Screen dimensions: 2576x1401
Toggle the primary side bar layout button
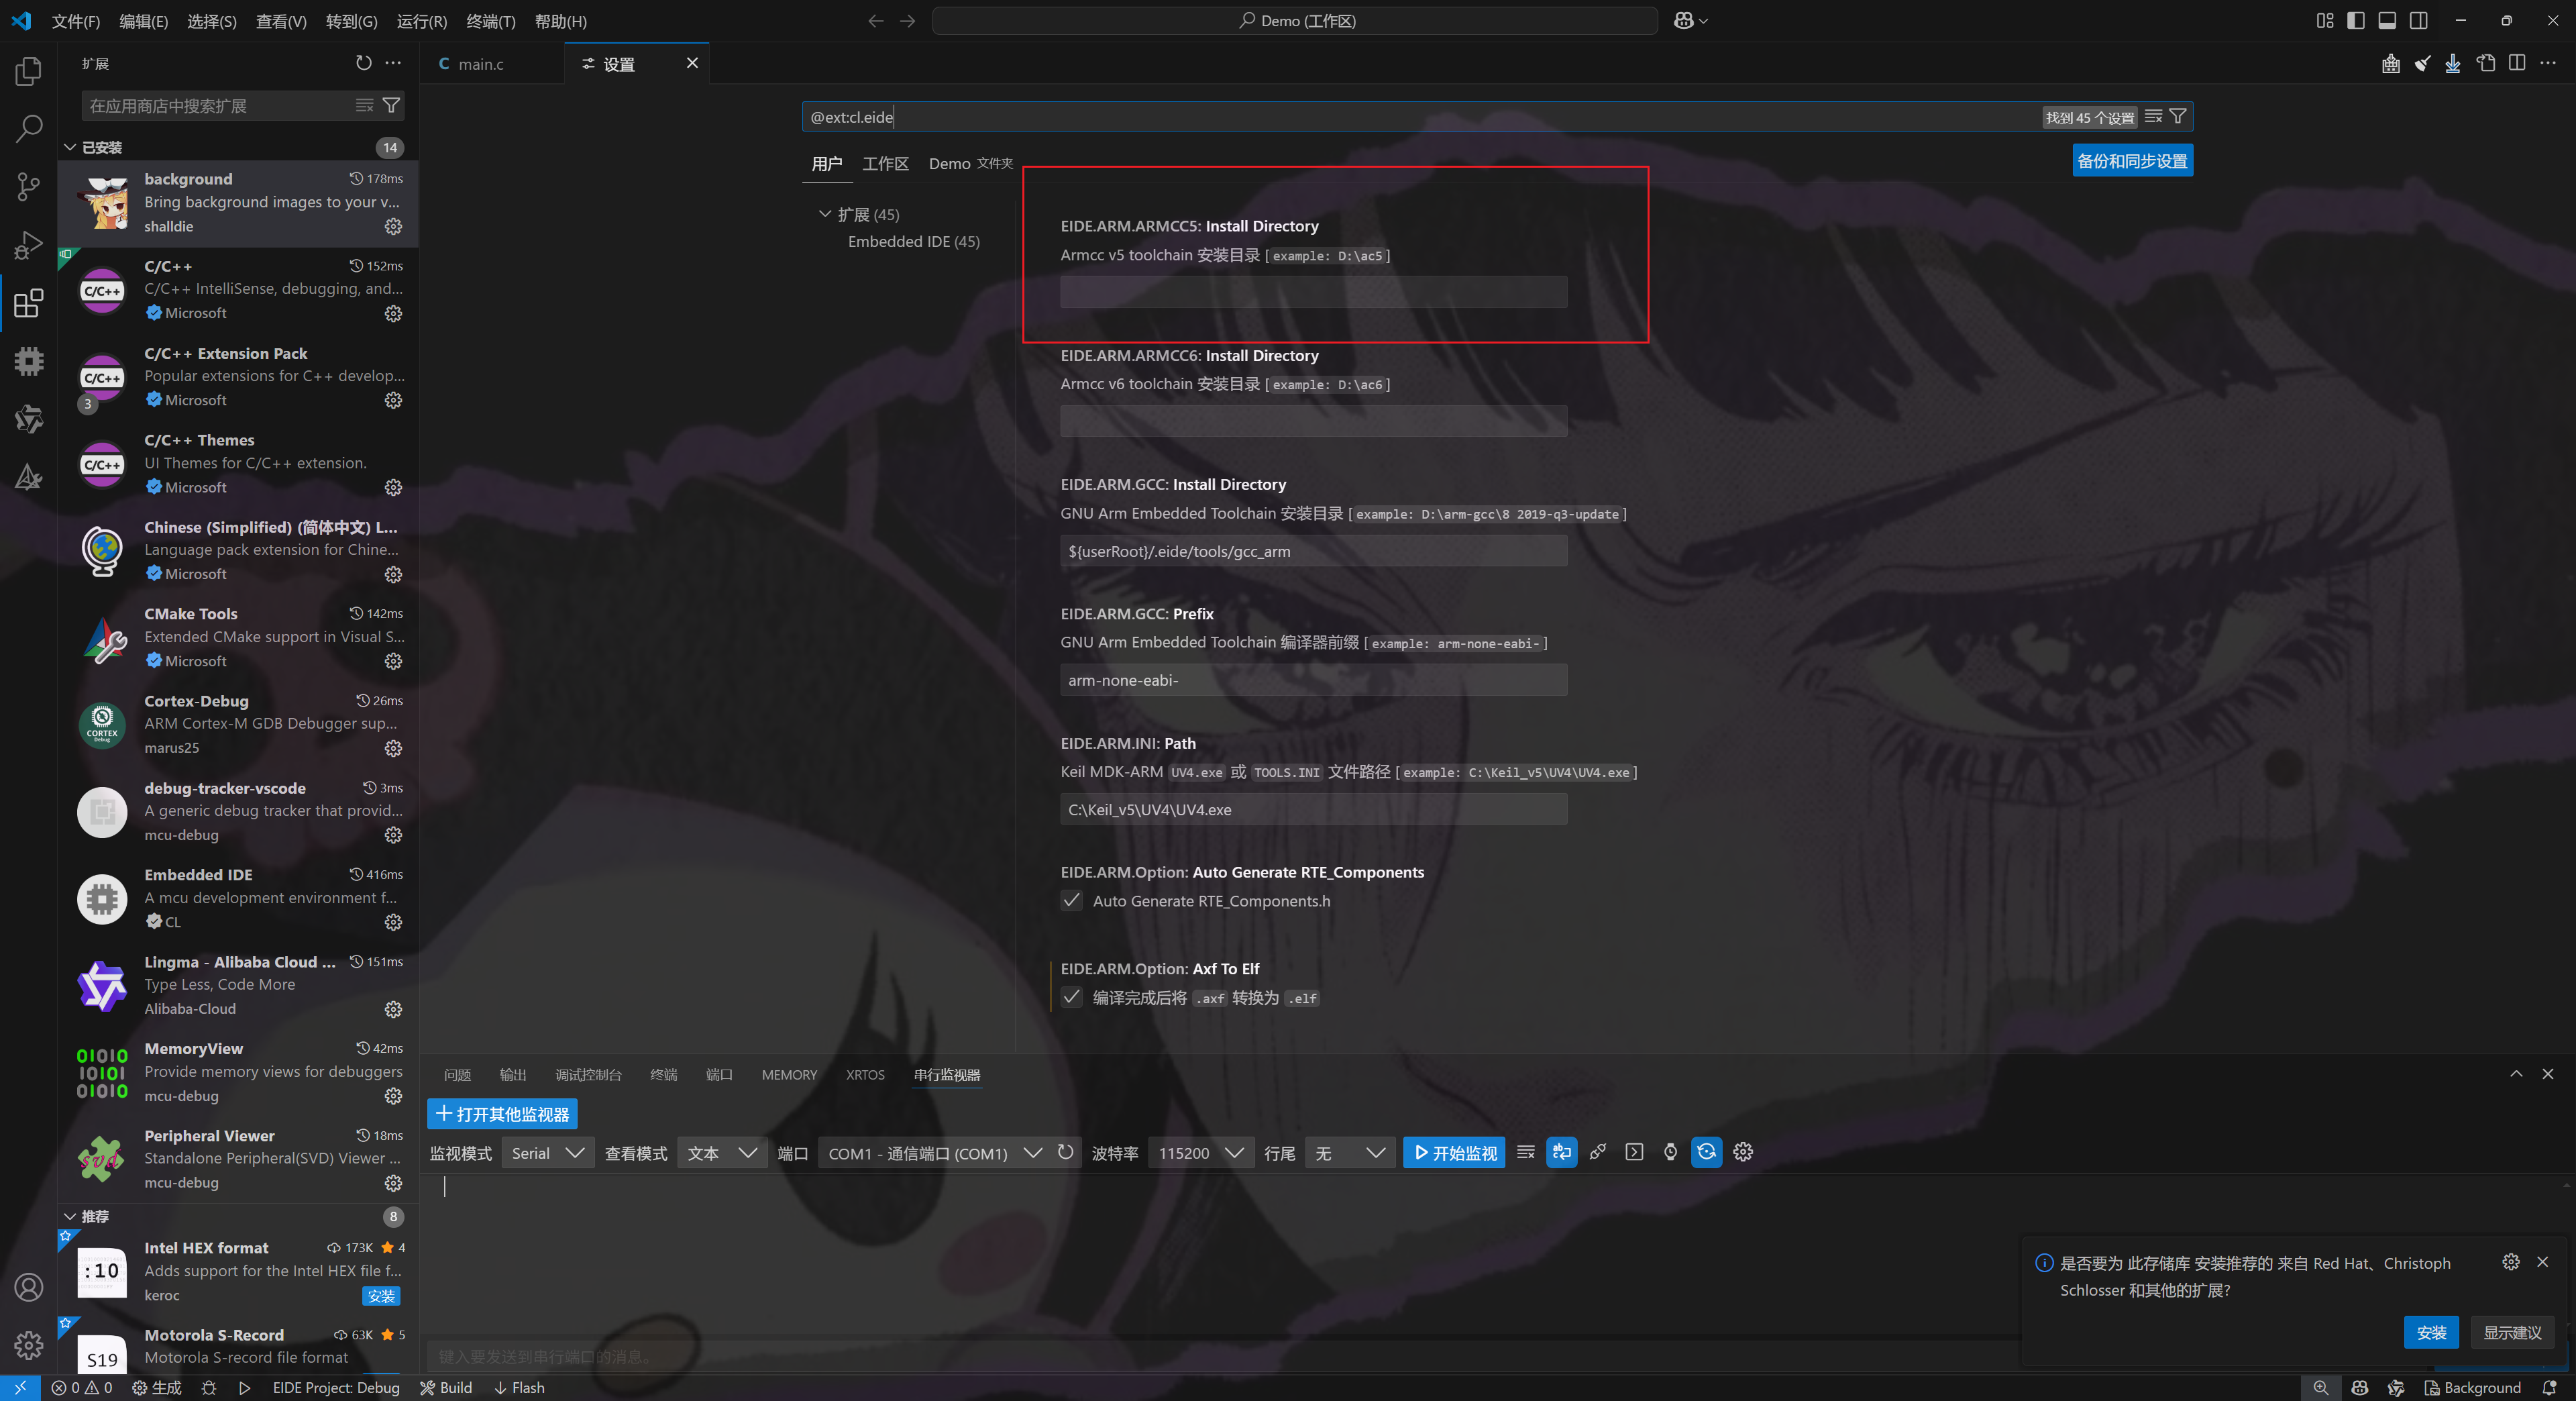click(2356, 21)
